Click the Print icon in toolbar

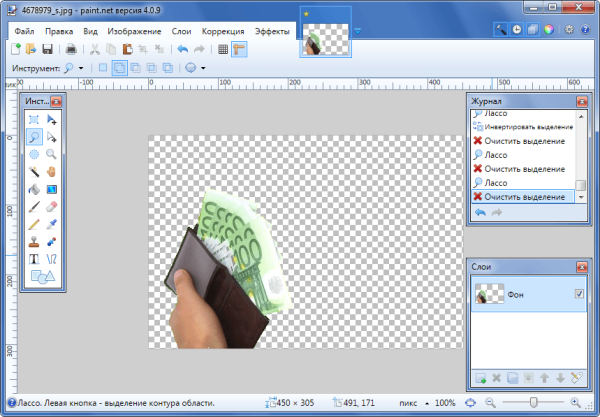pyautogui.click(x=69, y=48)
